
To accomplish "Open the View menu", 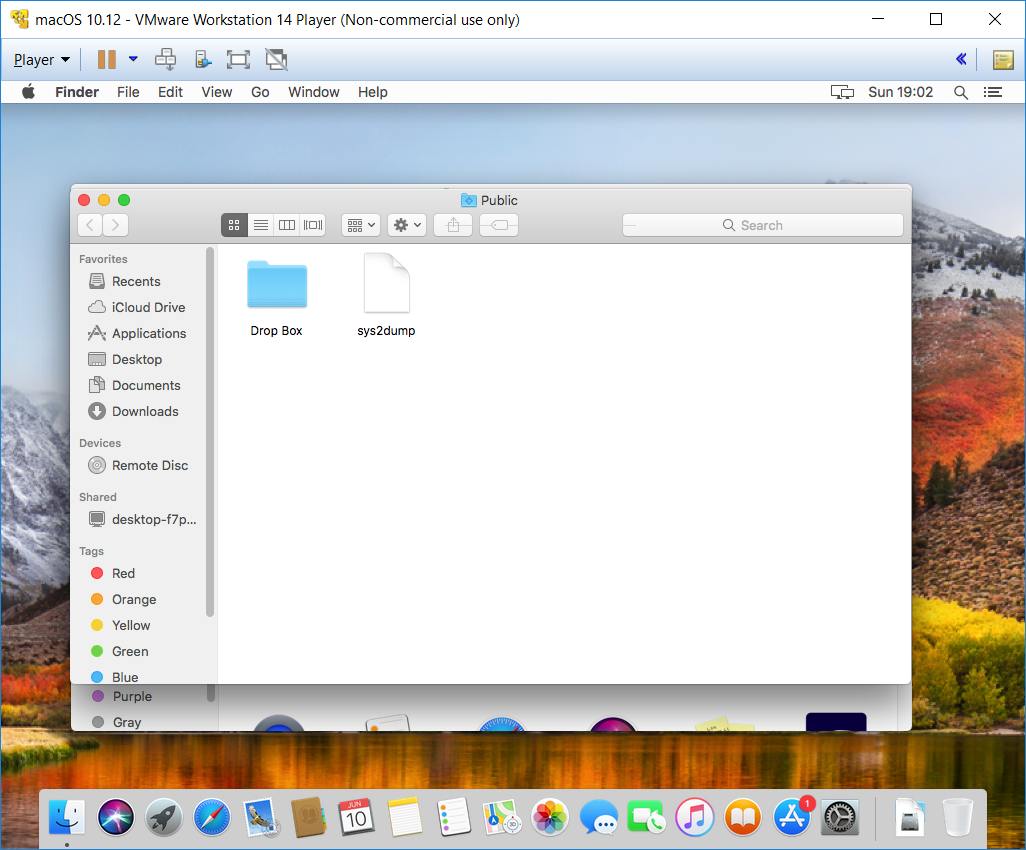I will (x=217, y=92).
